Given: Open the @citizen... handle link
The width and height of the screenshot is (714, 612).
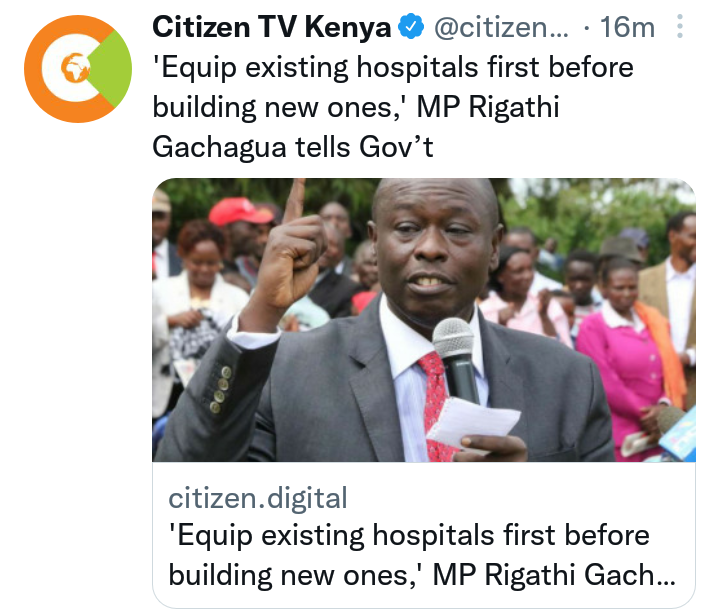Looking at the screenshot, I should click(501, 27).
